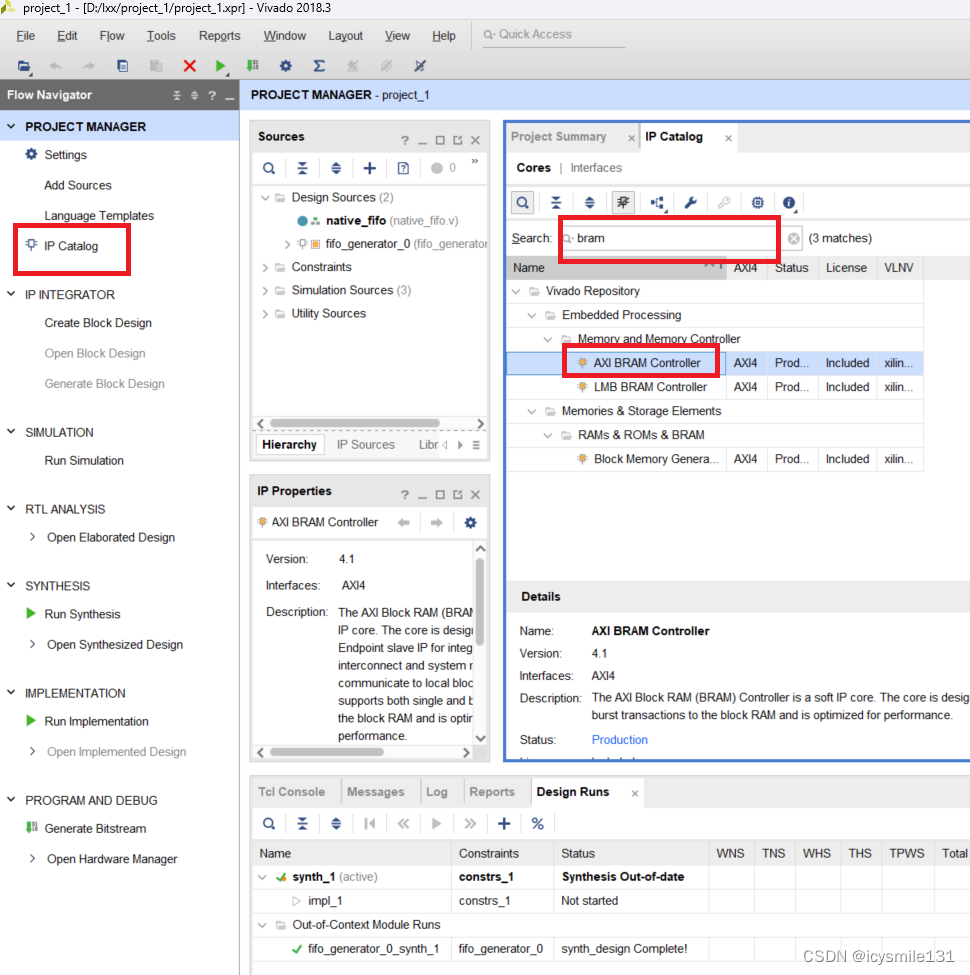Click Generate Bitstream in Flow Navigator

[95, 828]
